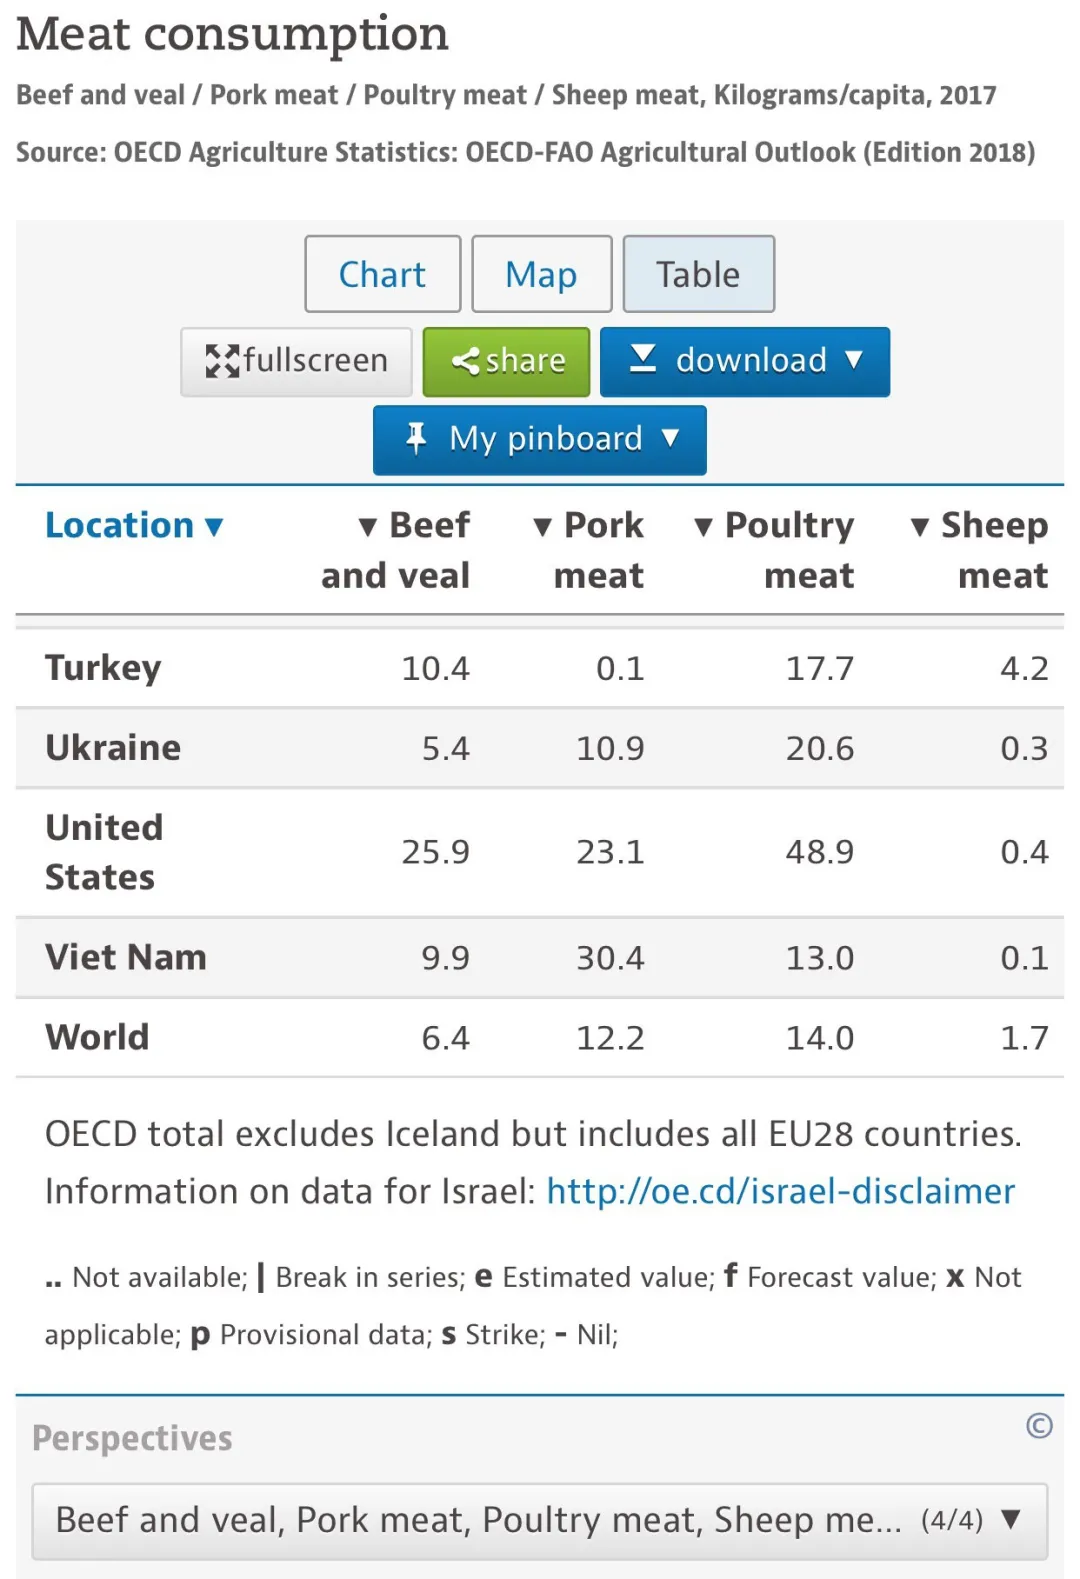Select the Table tab
The width and height of the screenshot is (1080, 1579).
(x=698, y=274)
